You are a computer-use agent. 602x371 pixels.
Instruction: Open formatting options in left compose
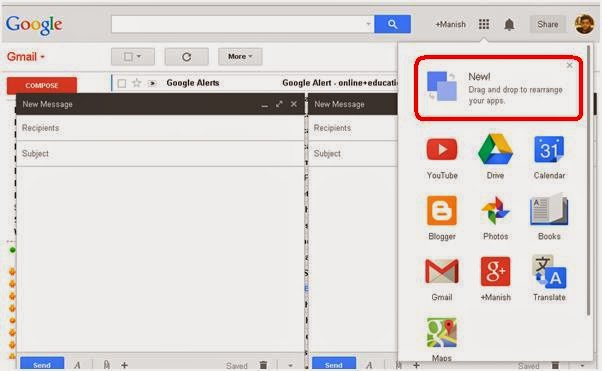pyautogui.click(x=77, y=365)
